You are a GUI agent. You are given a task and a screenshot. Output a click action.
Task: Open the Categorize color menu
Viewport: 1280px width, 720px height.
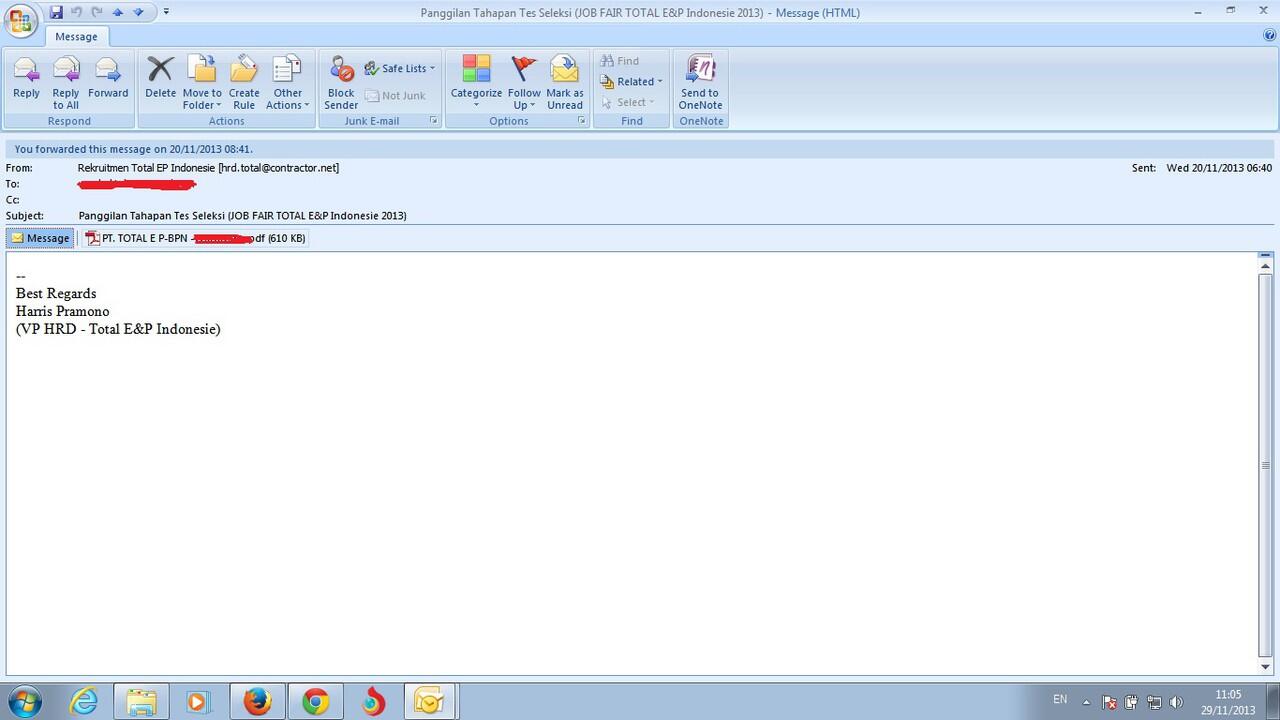pos(476,81)
